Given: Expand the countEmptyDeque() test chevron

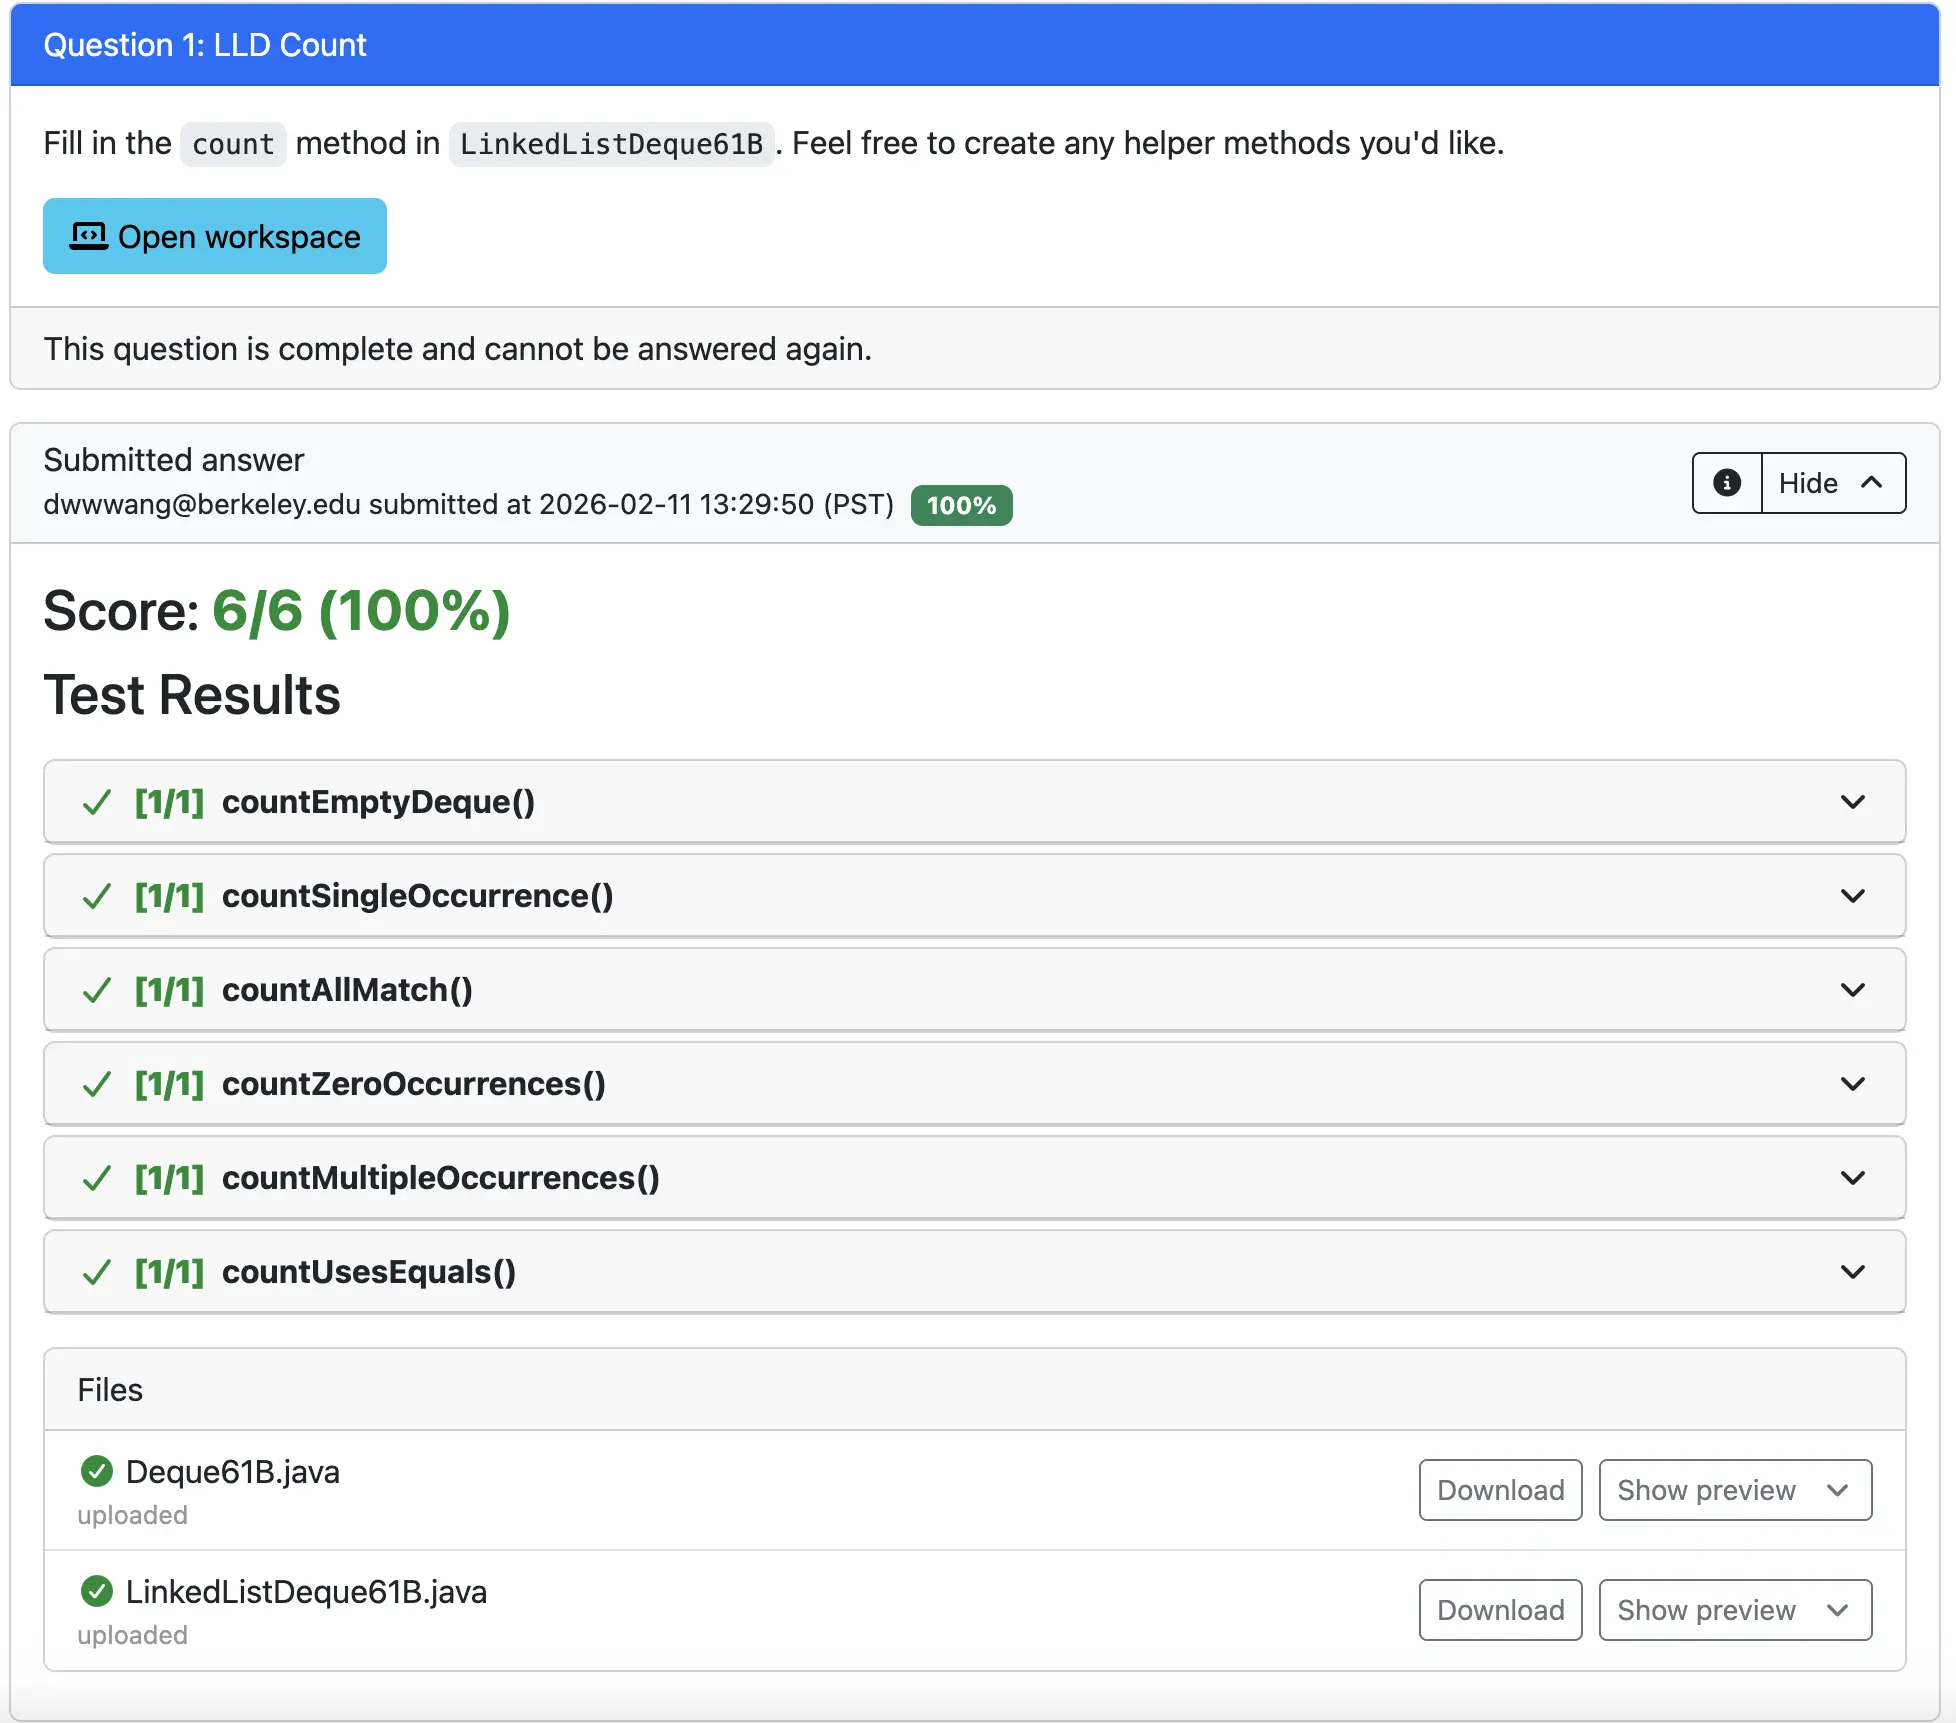Looking at the screenshot, I should point(1852,802).
